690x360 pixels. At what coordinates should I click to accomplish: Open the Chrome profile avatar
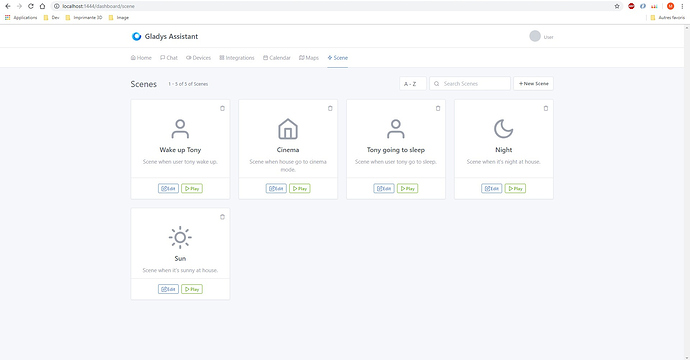670,6
